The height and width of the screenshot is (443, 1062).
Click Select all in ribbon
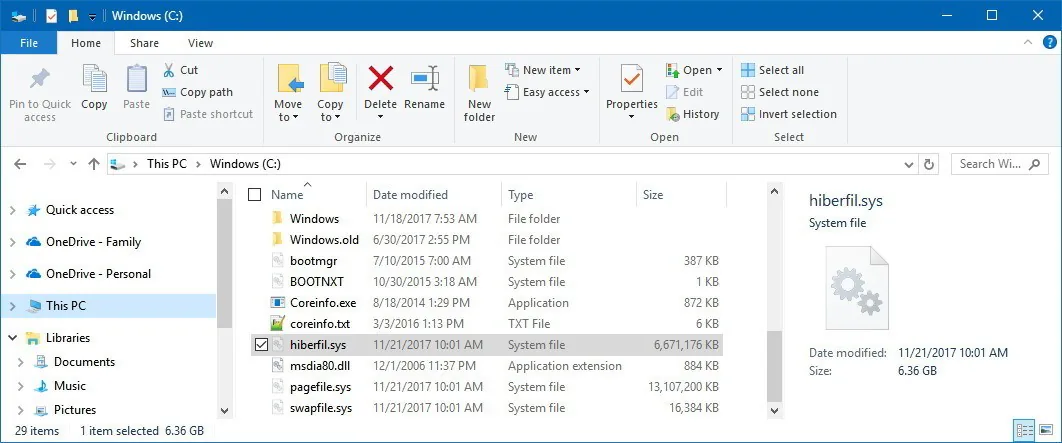click(x=772, y=70)
